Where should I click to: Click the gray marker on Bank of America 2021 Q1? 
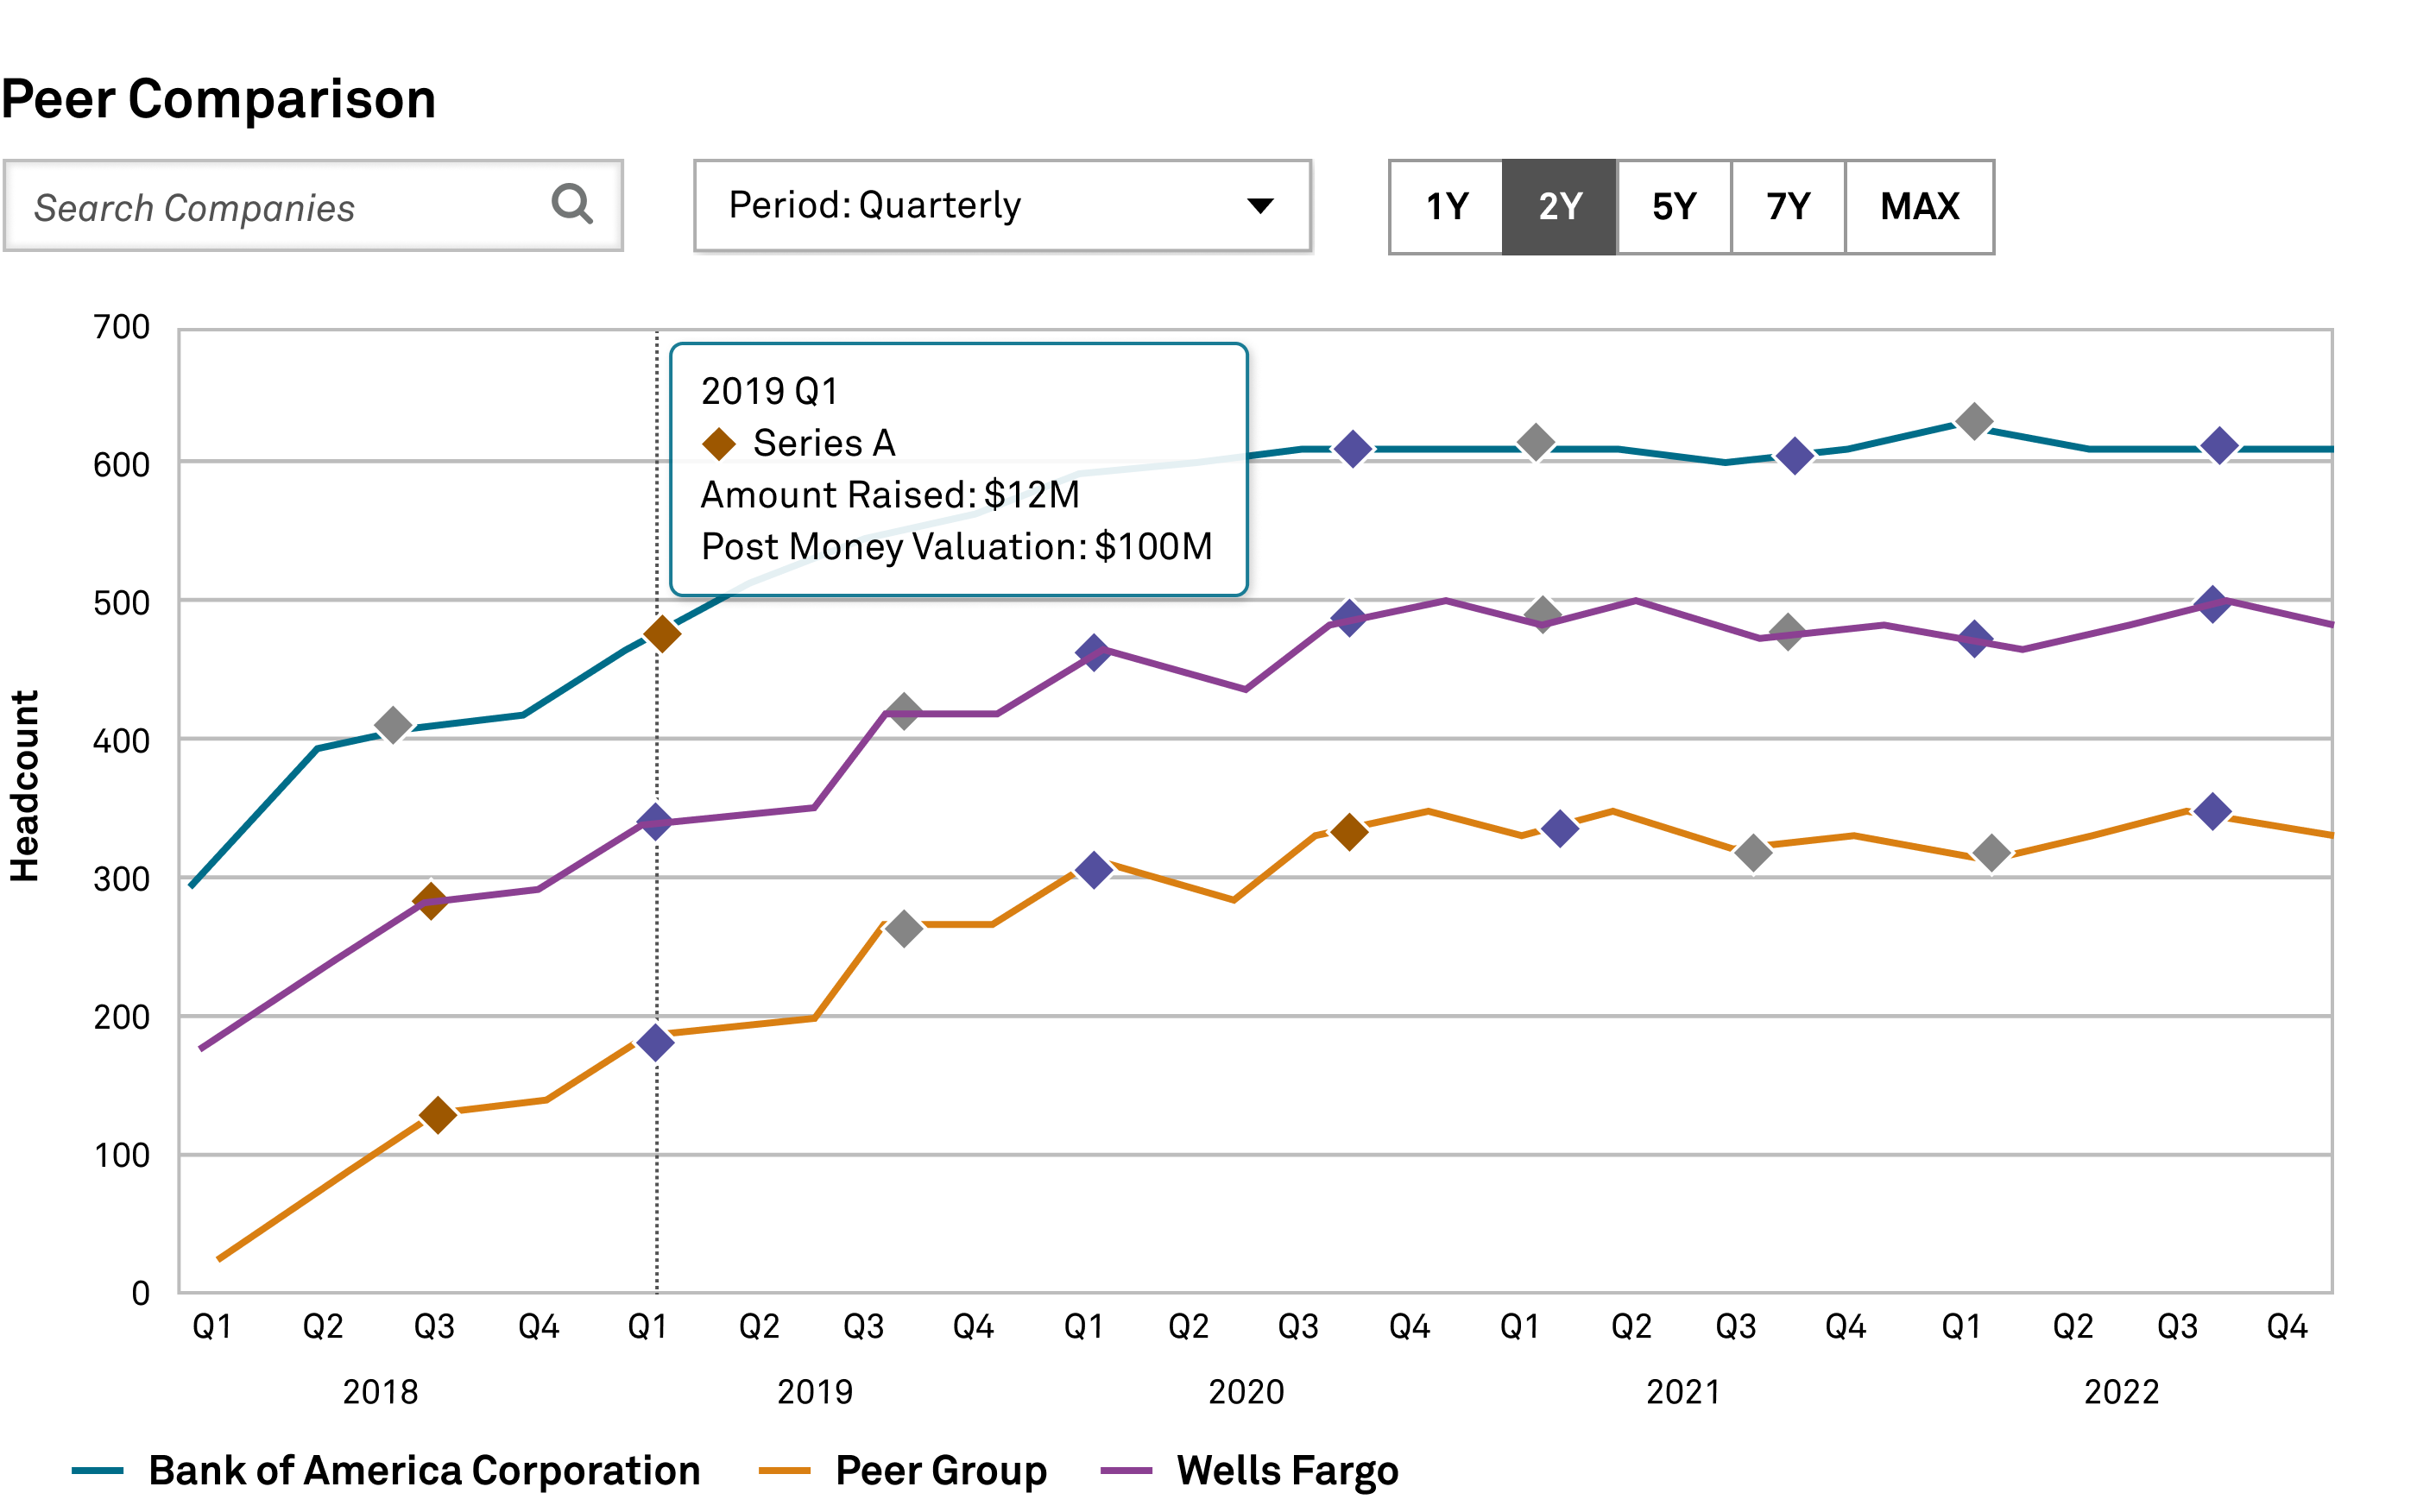(x=1535, y=442)
